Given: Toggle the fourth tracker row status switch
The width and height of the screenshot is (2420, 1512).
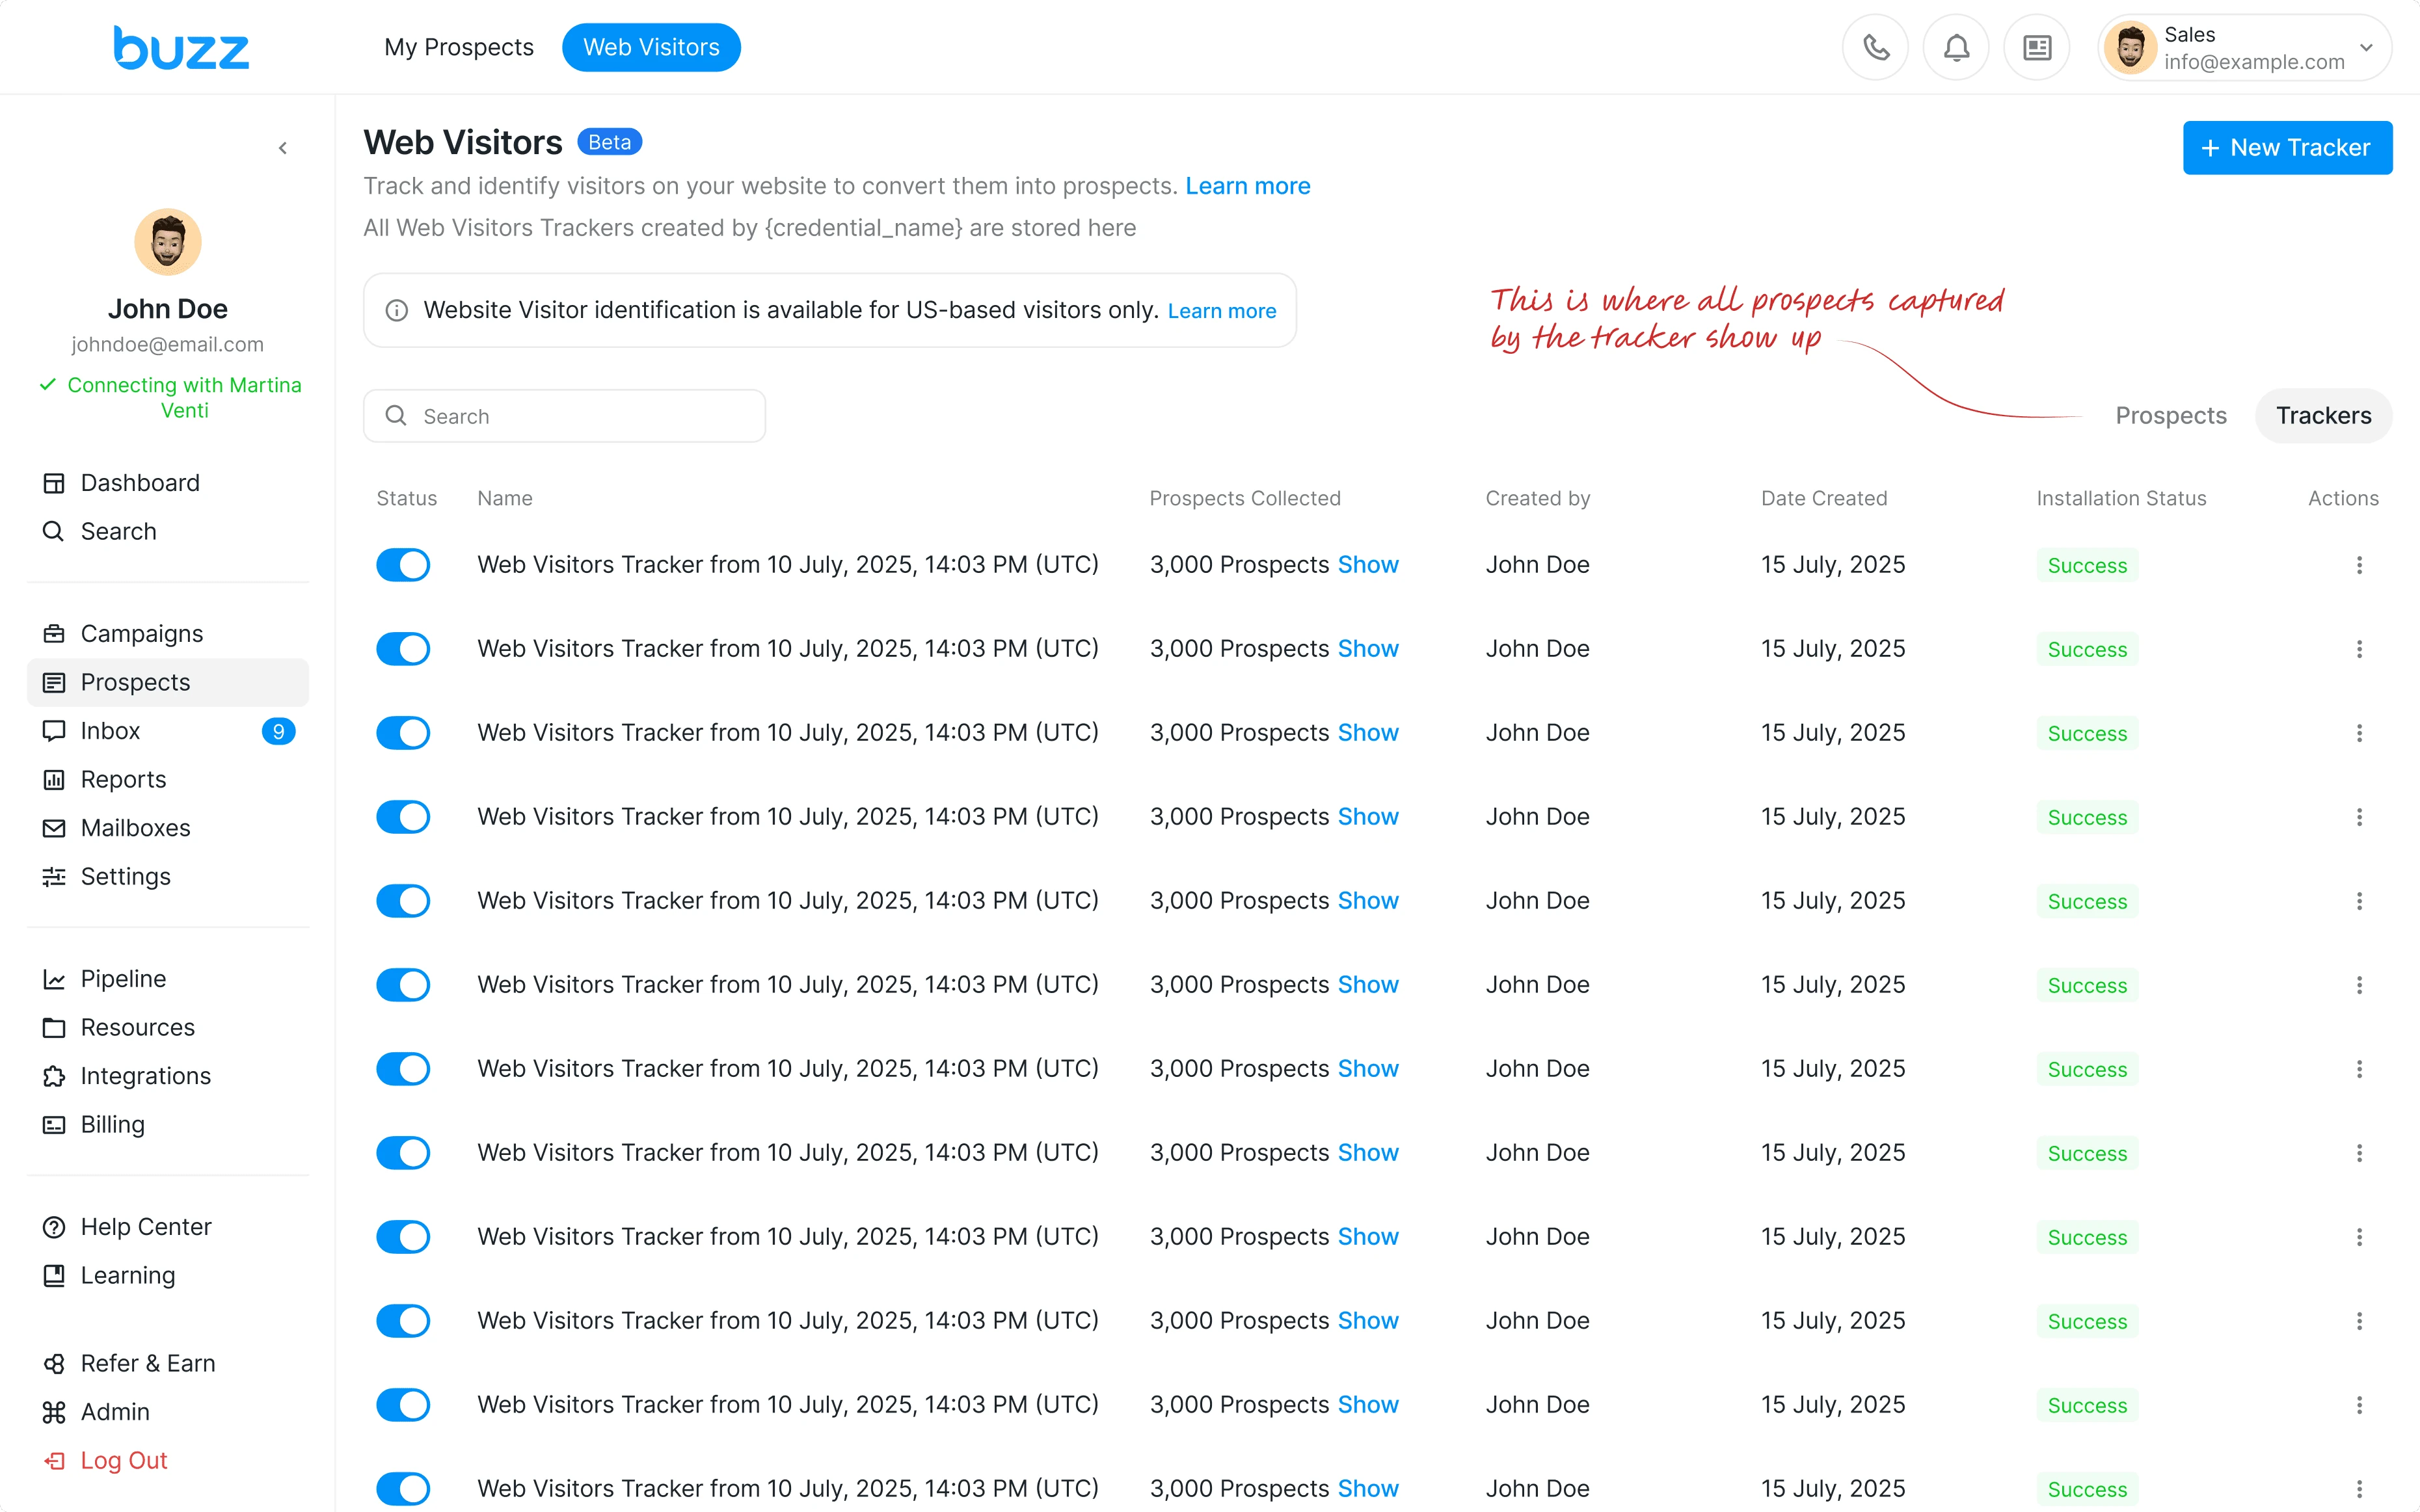Looking at the screenshot, I should [x=403, y=817].
